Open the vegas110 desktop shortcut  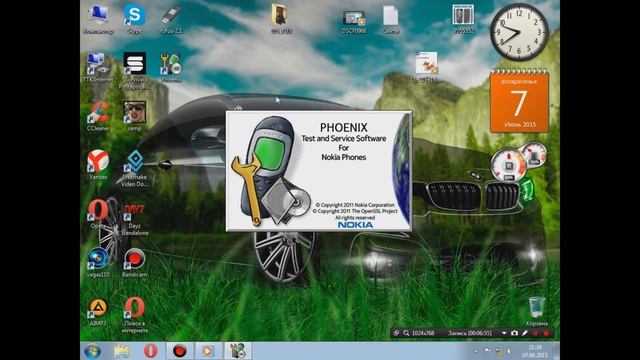pyautogui.click(x=98, y=262)
